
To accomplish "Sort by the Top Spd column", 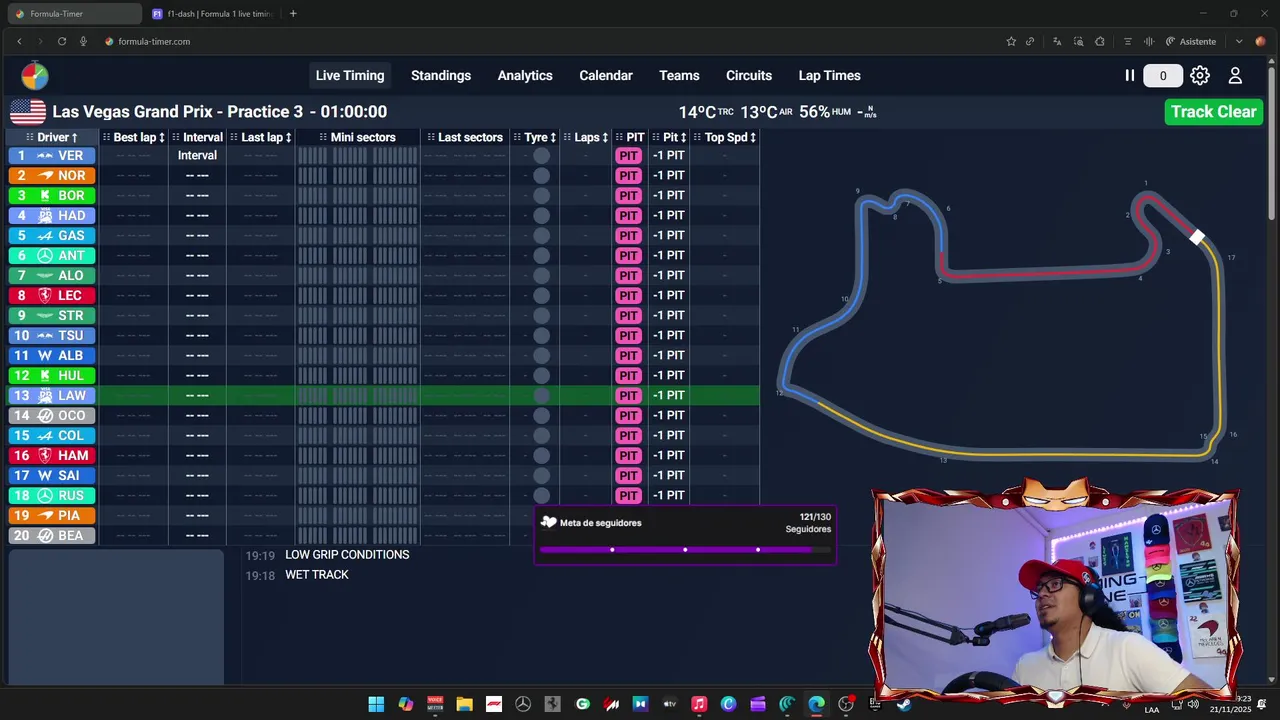I will tap(725, 137).
